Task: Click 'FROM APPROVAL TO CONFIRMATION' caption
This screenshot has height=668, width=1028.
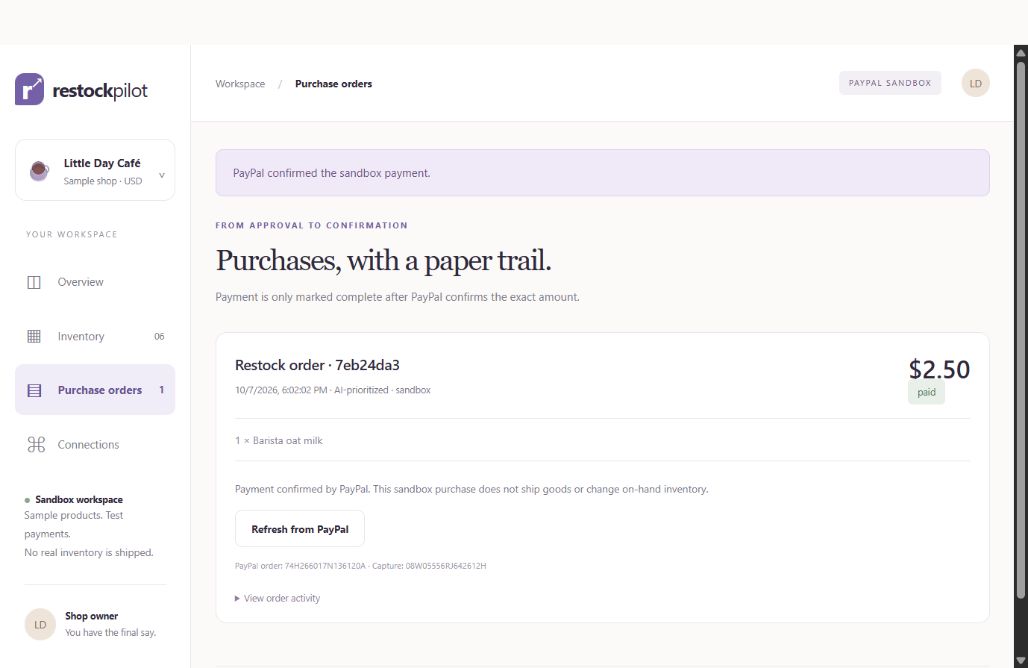Action: [x=311, y=226]
